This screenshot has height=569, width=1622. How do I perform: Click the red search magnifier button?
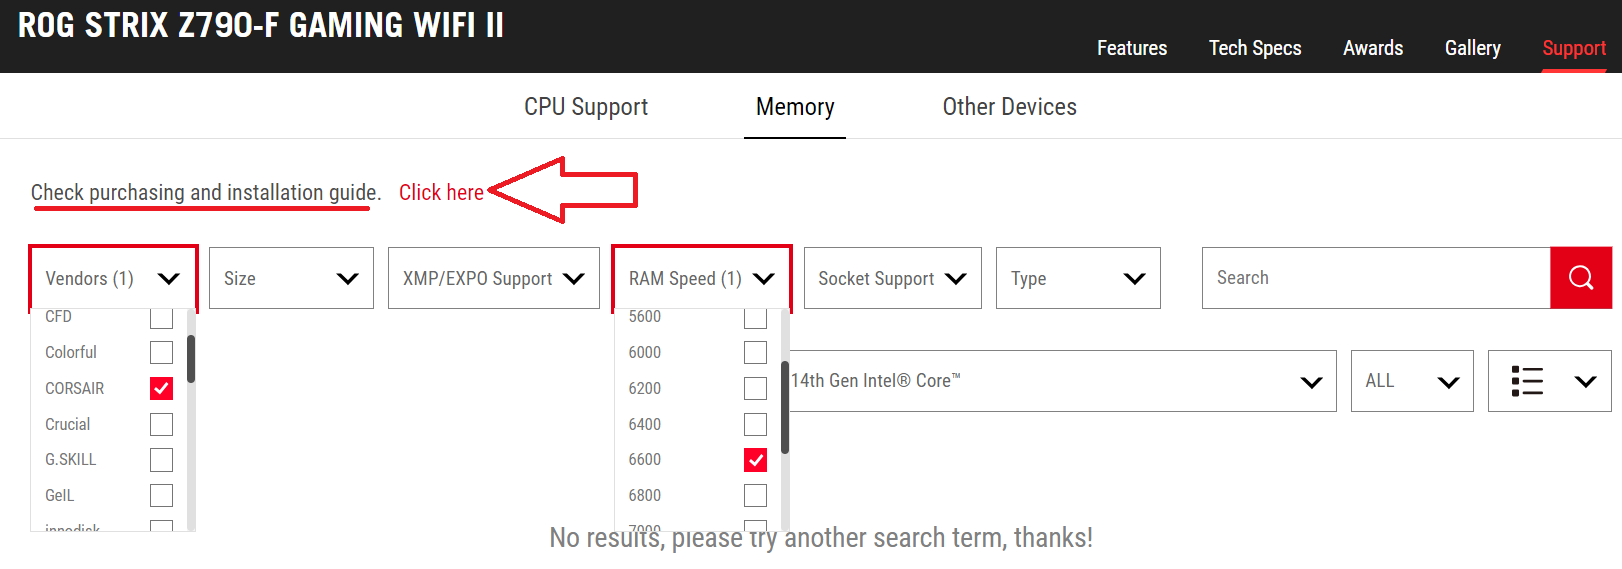click(x=1580, y=278)
